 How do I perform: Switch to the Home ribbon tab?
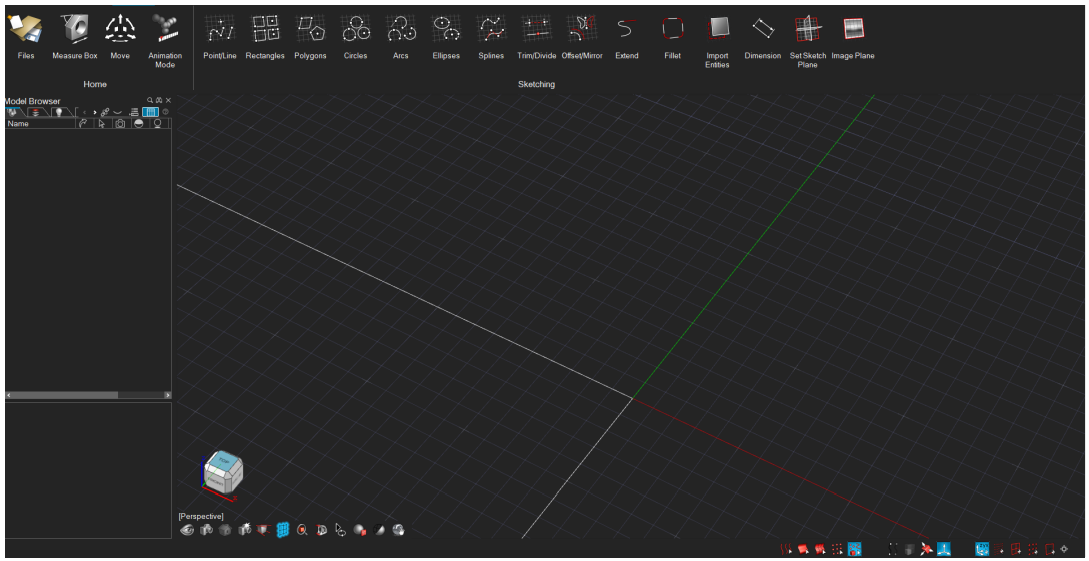[95, 84]
